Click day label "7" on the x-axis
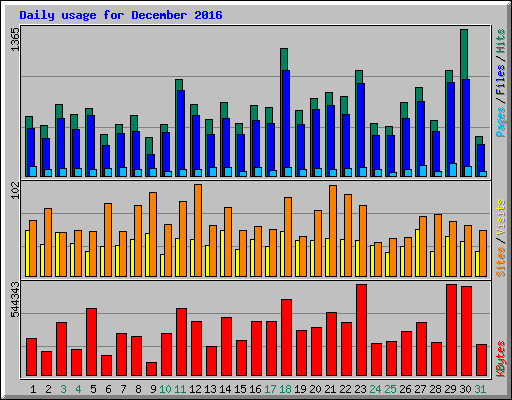This screenshot has width=512, height=400. click(x=123, y=389)
